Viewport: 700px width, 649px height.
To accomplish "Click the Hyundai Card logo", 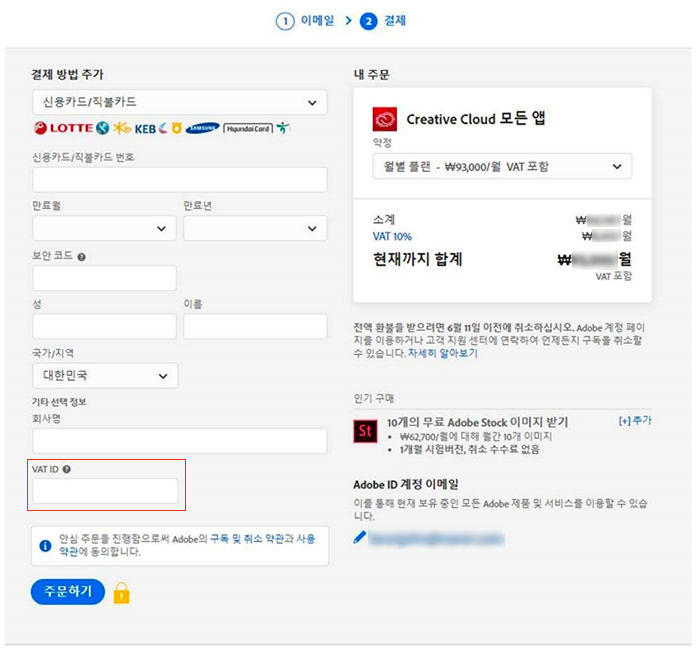I will pos(248,129).
